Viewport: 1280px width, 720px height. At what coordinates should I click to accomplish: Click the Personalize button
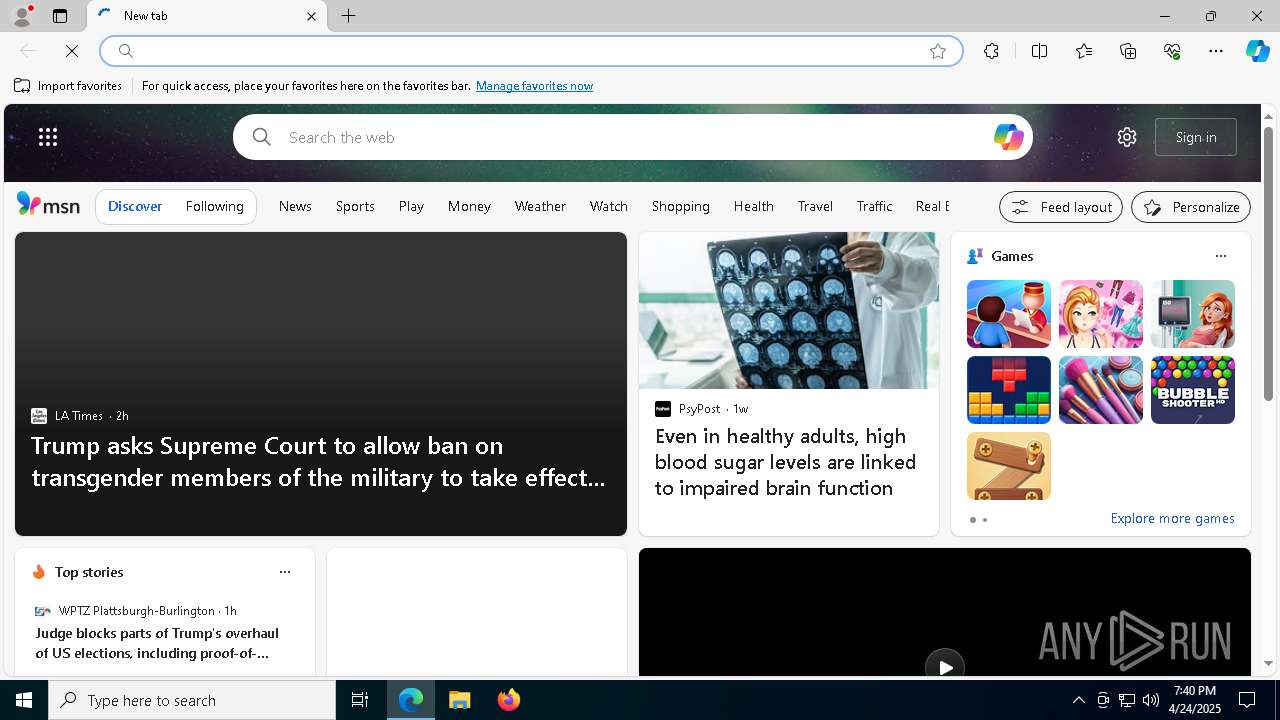1191,207
